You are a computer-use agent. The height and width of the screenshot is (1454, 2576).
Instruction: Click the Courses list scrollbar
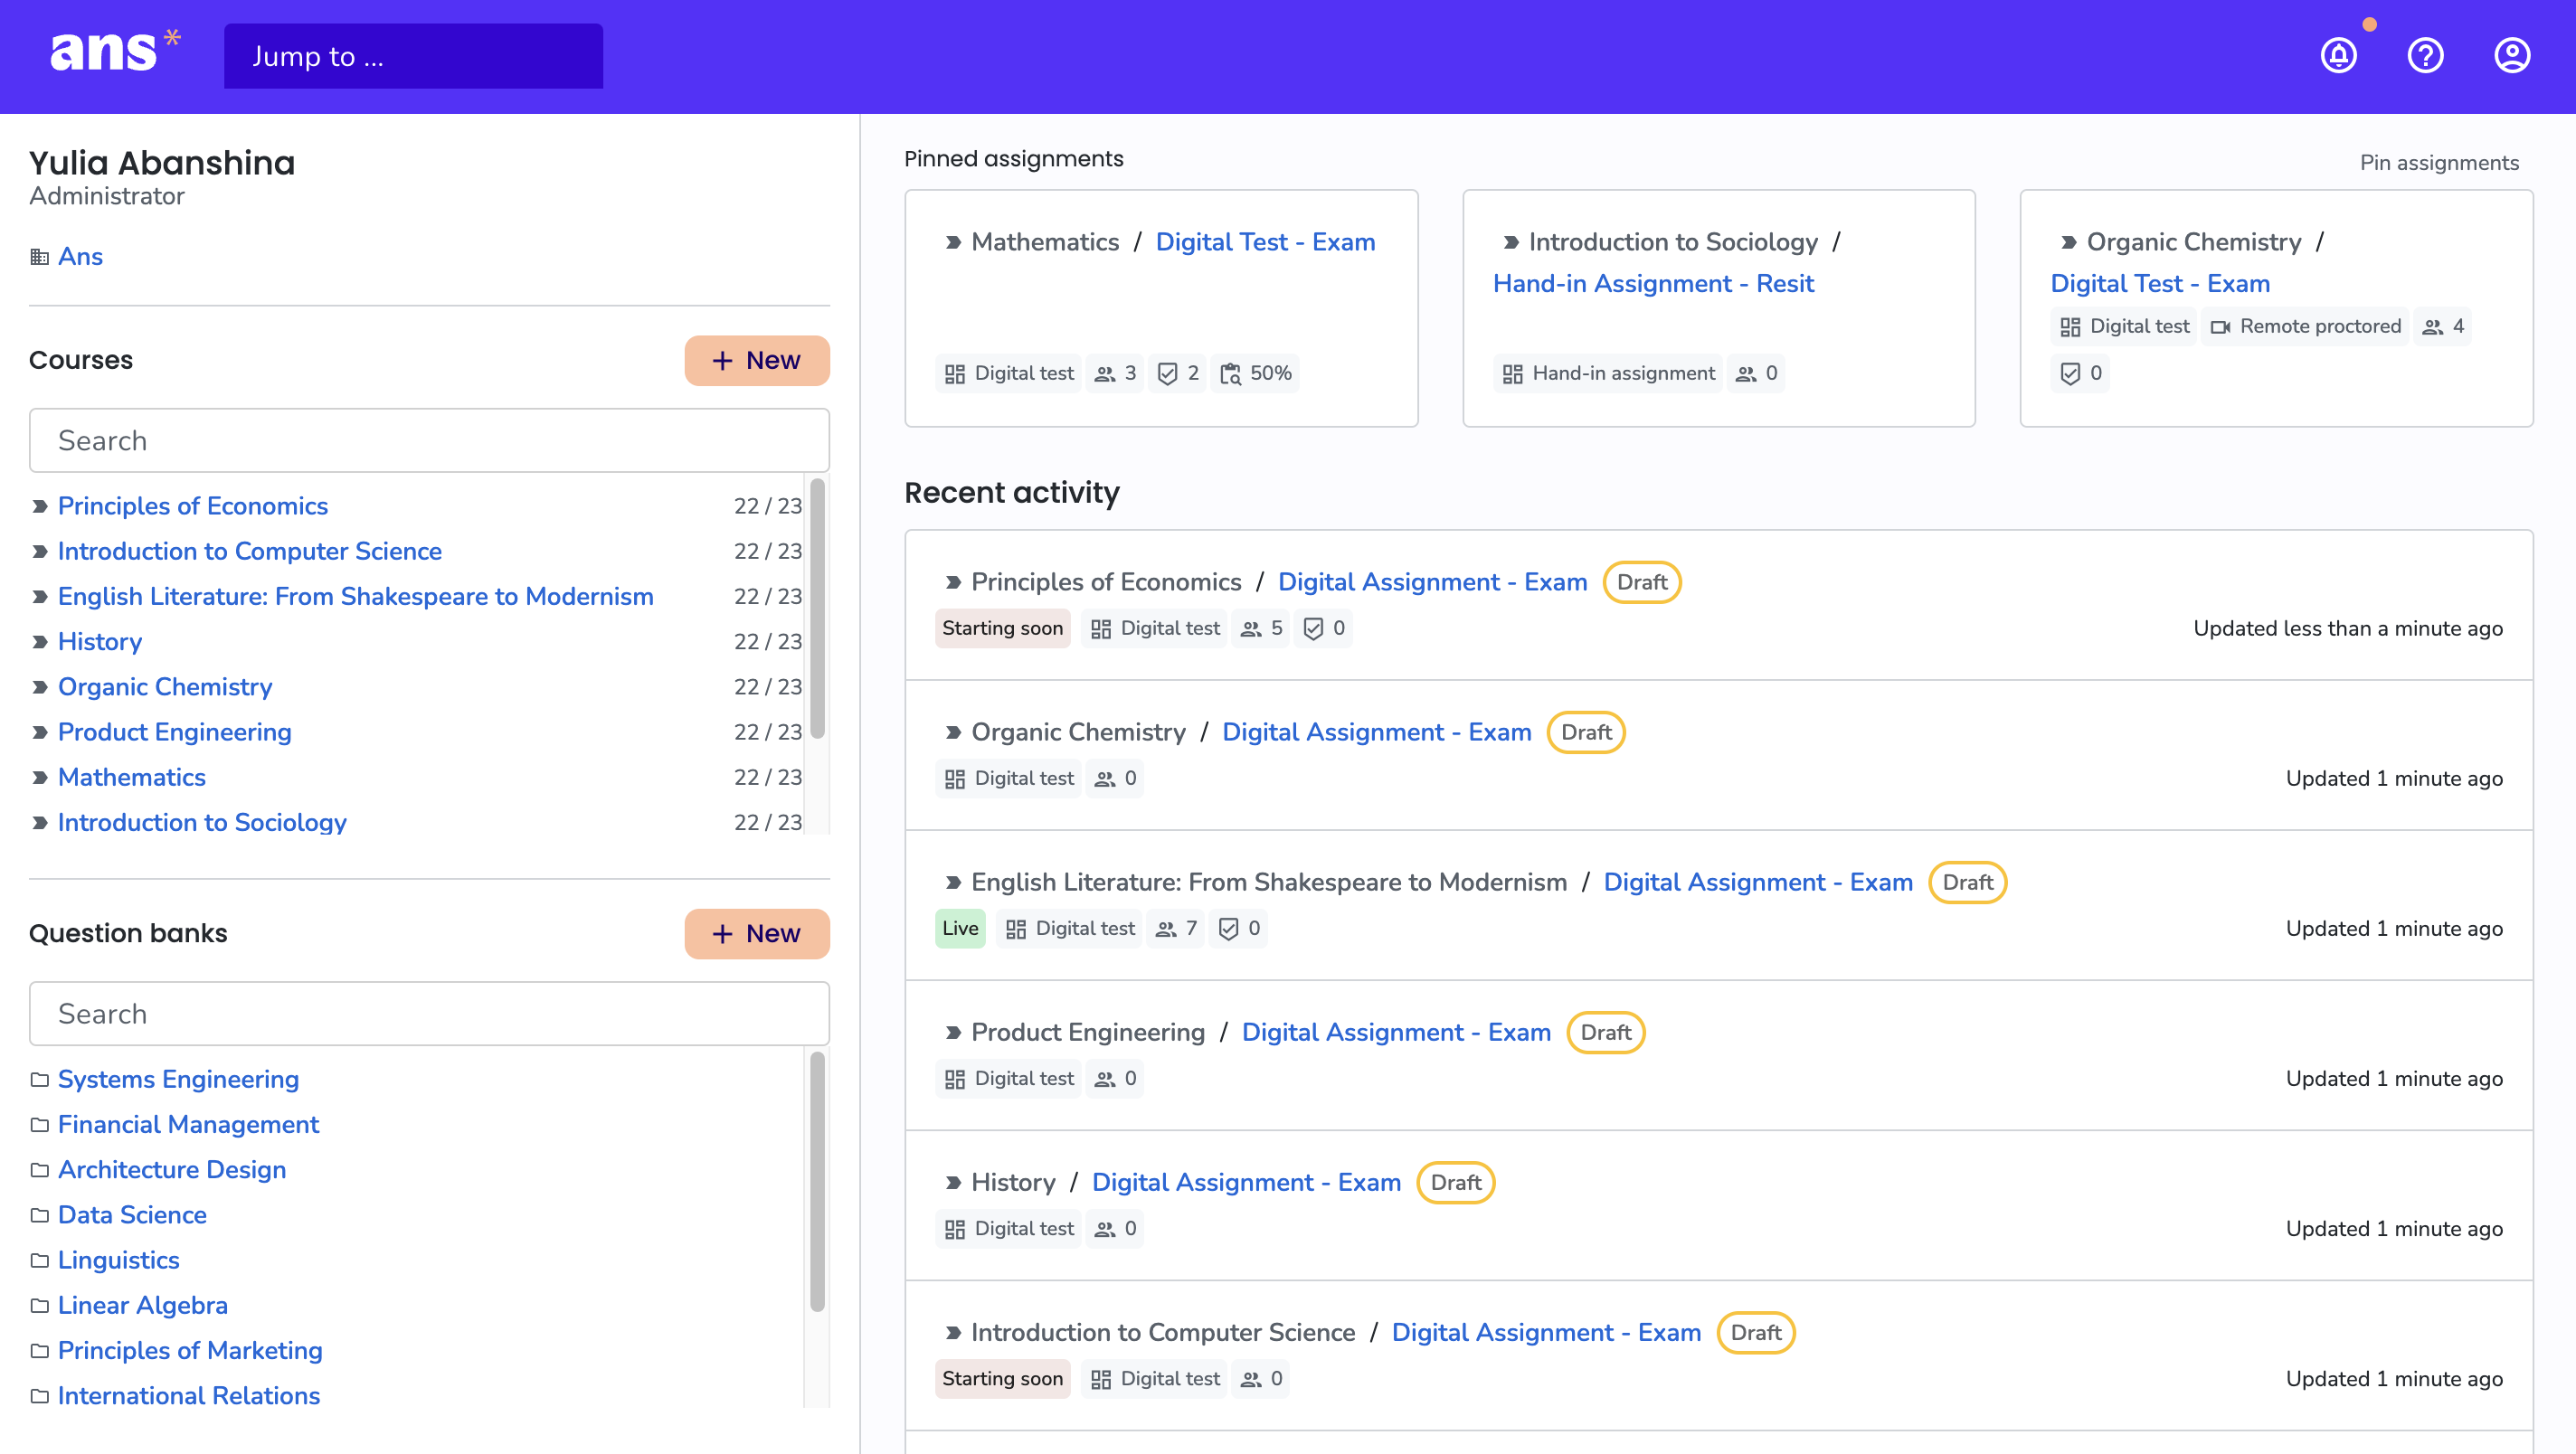[817, 608]
